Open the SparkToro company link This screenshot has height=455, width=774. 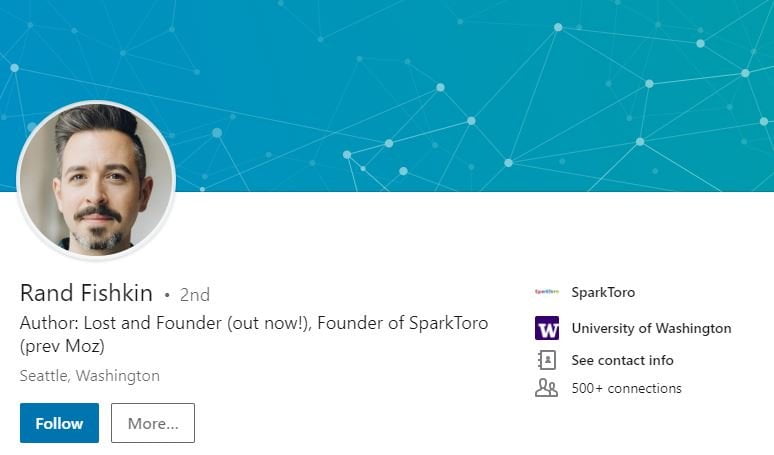603,292
